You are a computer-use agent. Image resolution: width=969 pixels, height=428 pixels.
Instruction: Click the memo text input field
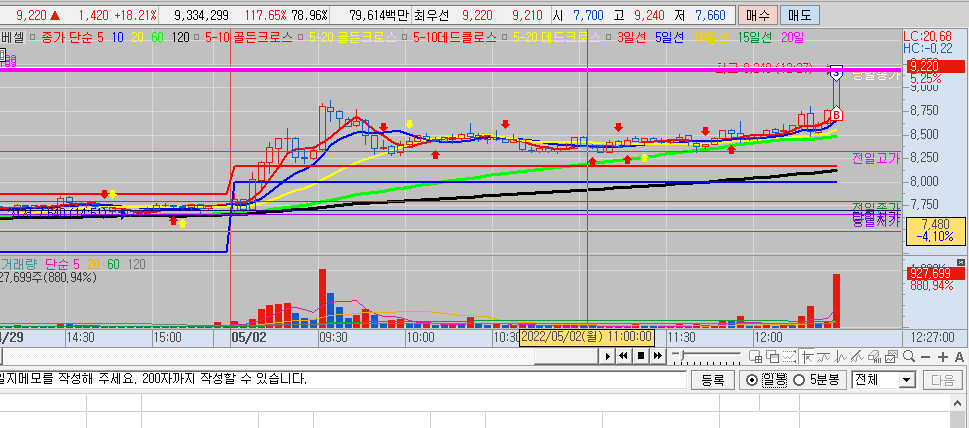point(343,379)
